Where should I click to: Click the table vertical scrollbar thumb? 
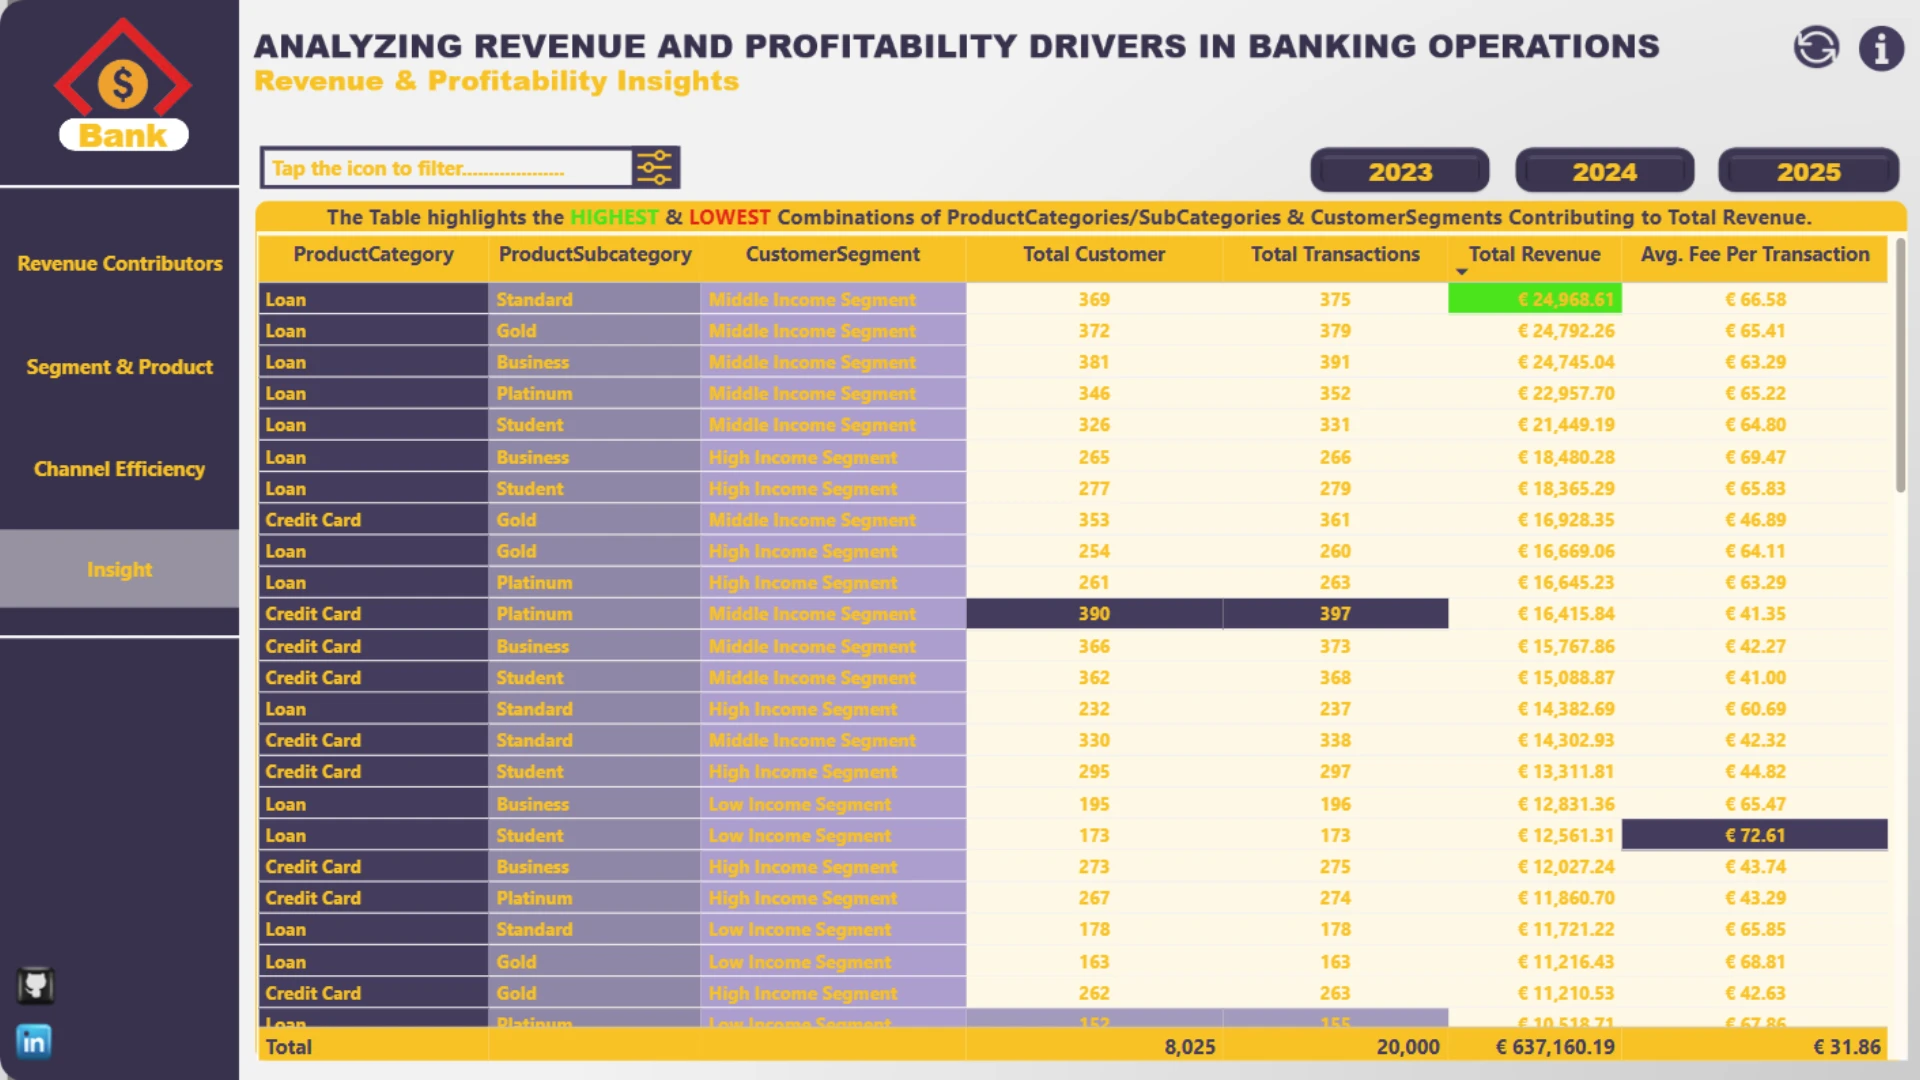[x=1900, y=365]
